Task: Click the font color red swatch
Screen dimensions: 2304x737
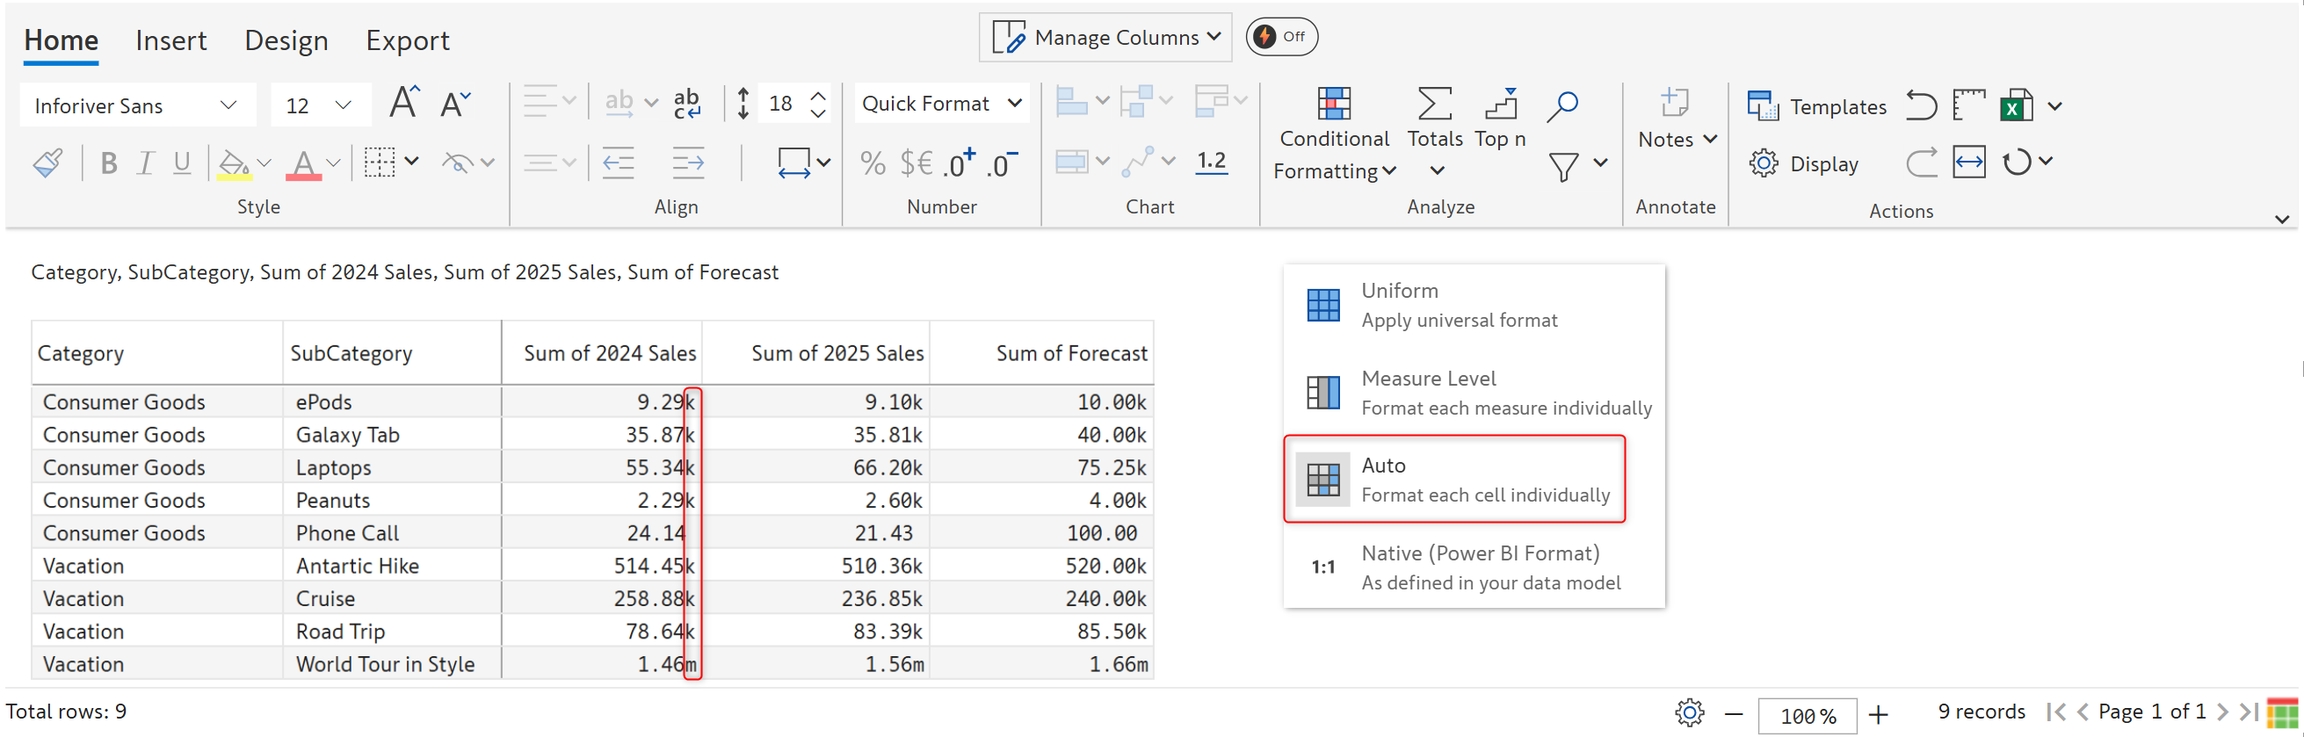Action: pos(303,164)
